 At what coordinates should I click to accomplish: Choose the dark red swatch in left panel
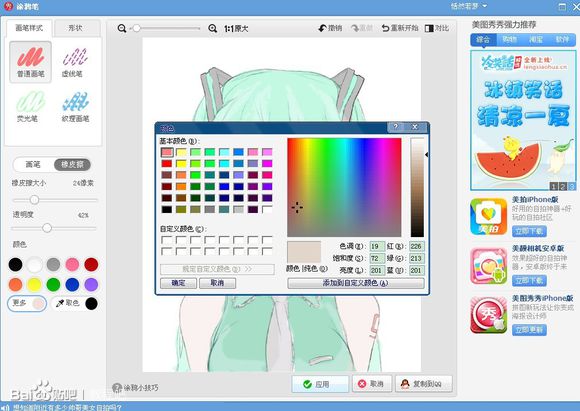(x=91, y=265)
